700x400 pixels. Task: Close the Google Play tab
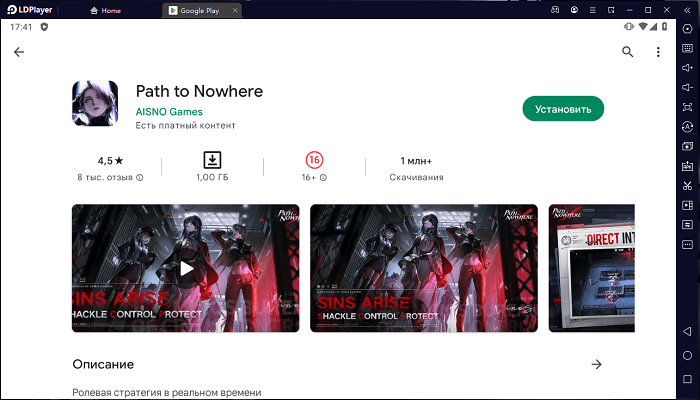click(x=235, y=10)
